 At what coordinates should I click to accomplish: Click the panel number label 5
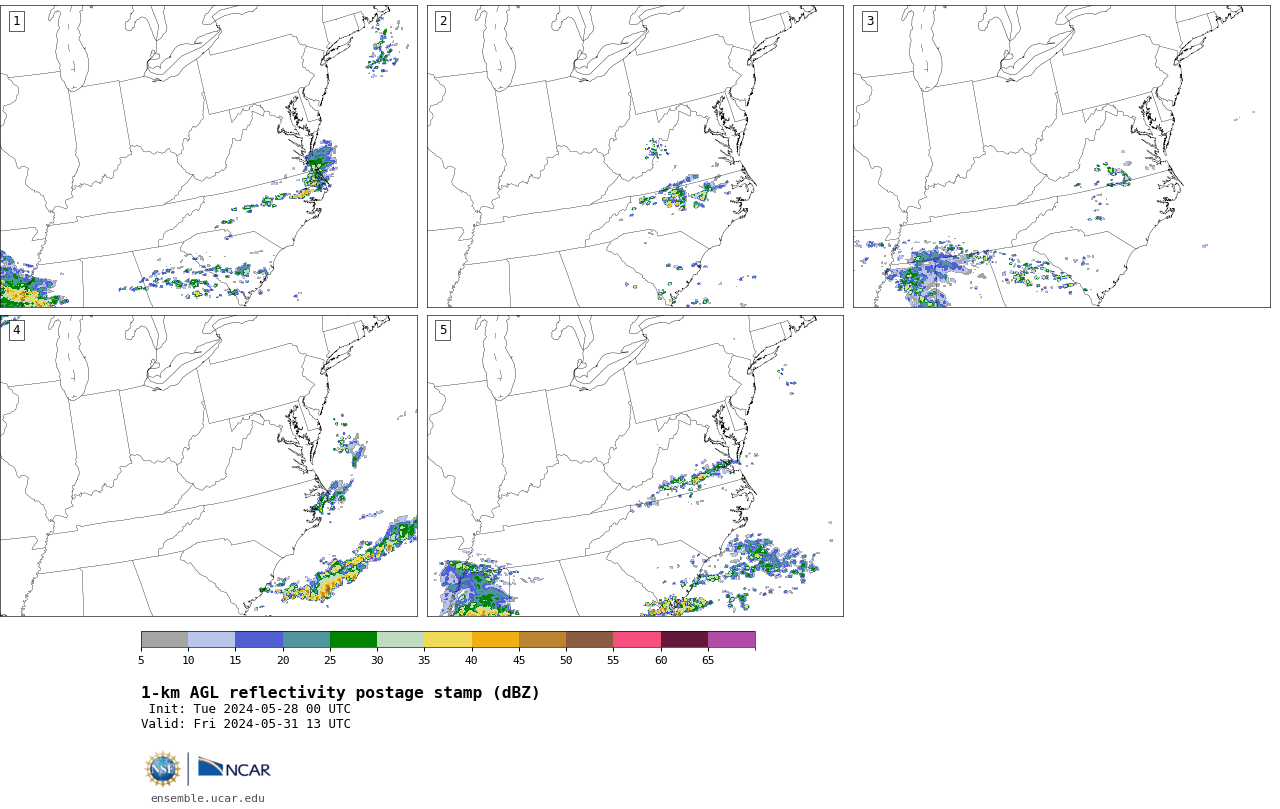pyautogui.click(x=443, y=330)
